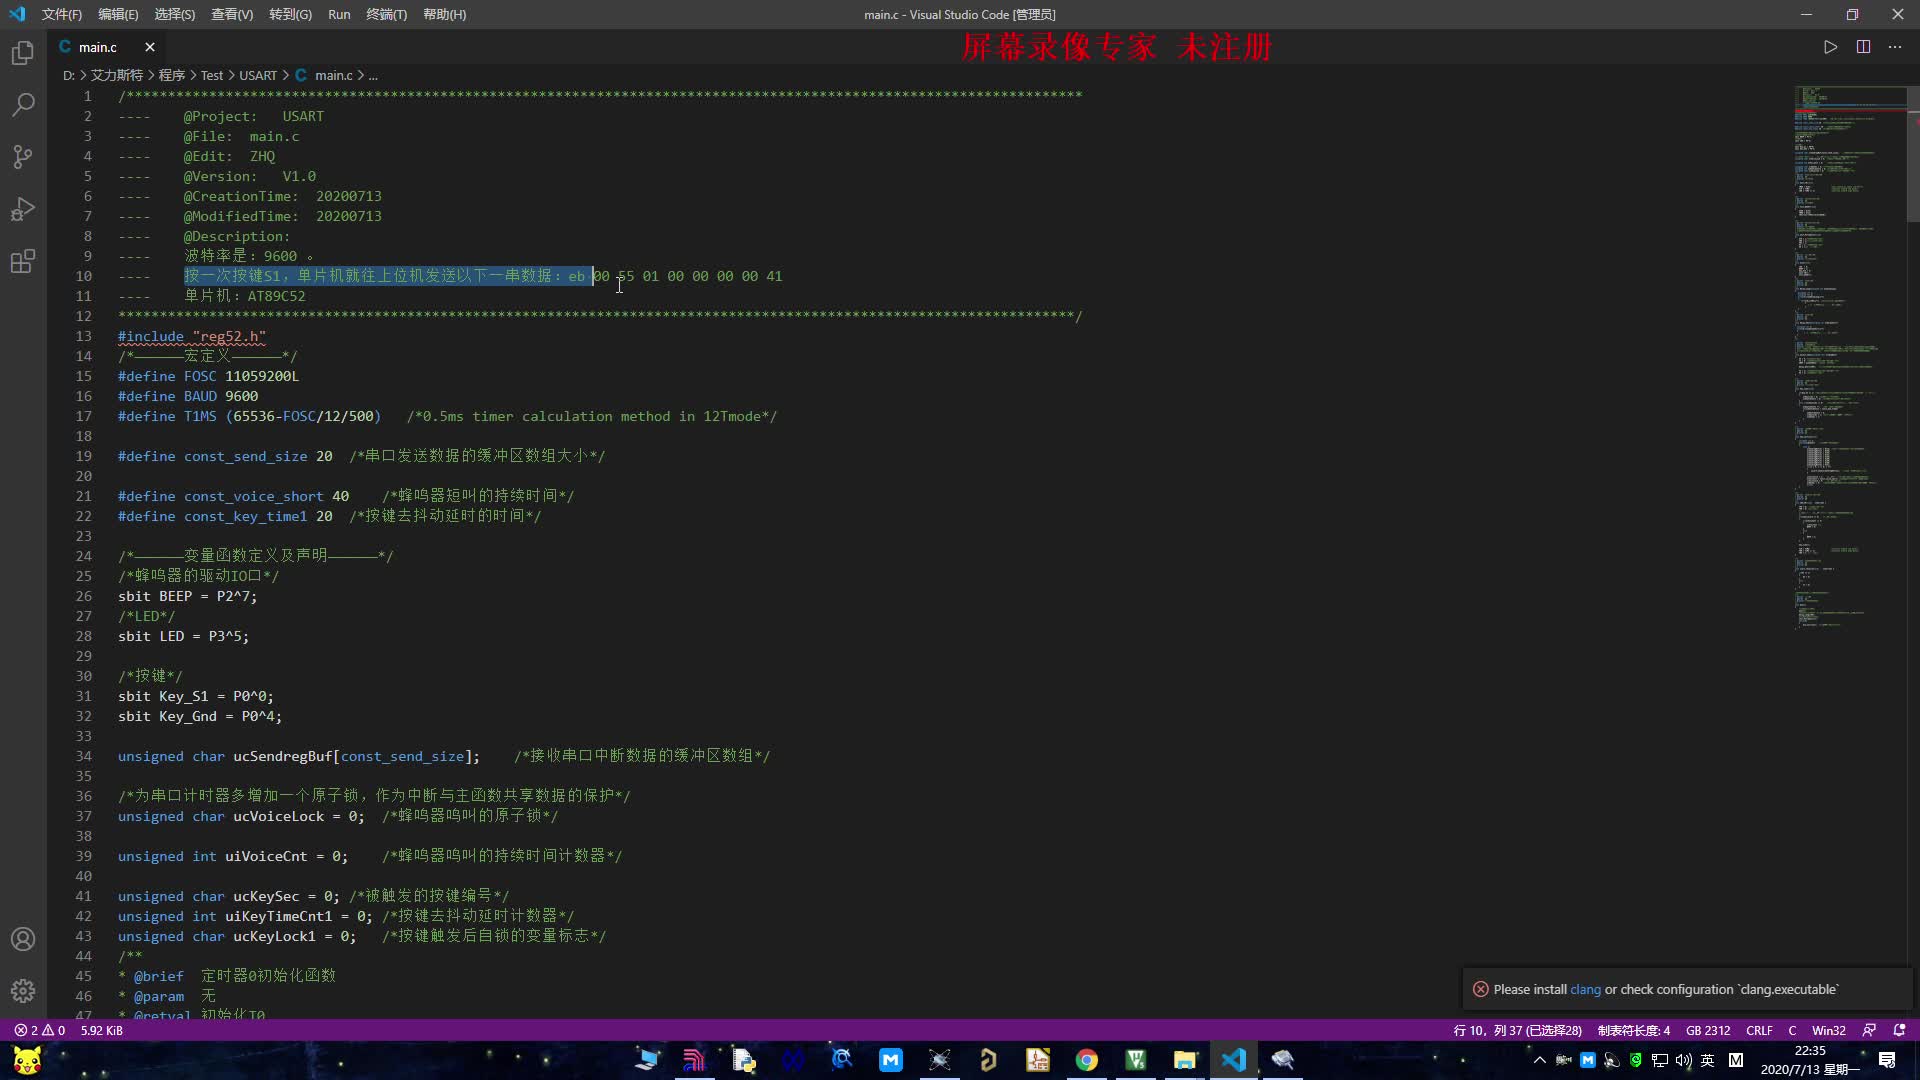The image size is (1920, 1080).
Task: Open the Source Control view icon
Action: pos(23,157)
